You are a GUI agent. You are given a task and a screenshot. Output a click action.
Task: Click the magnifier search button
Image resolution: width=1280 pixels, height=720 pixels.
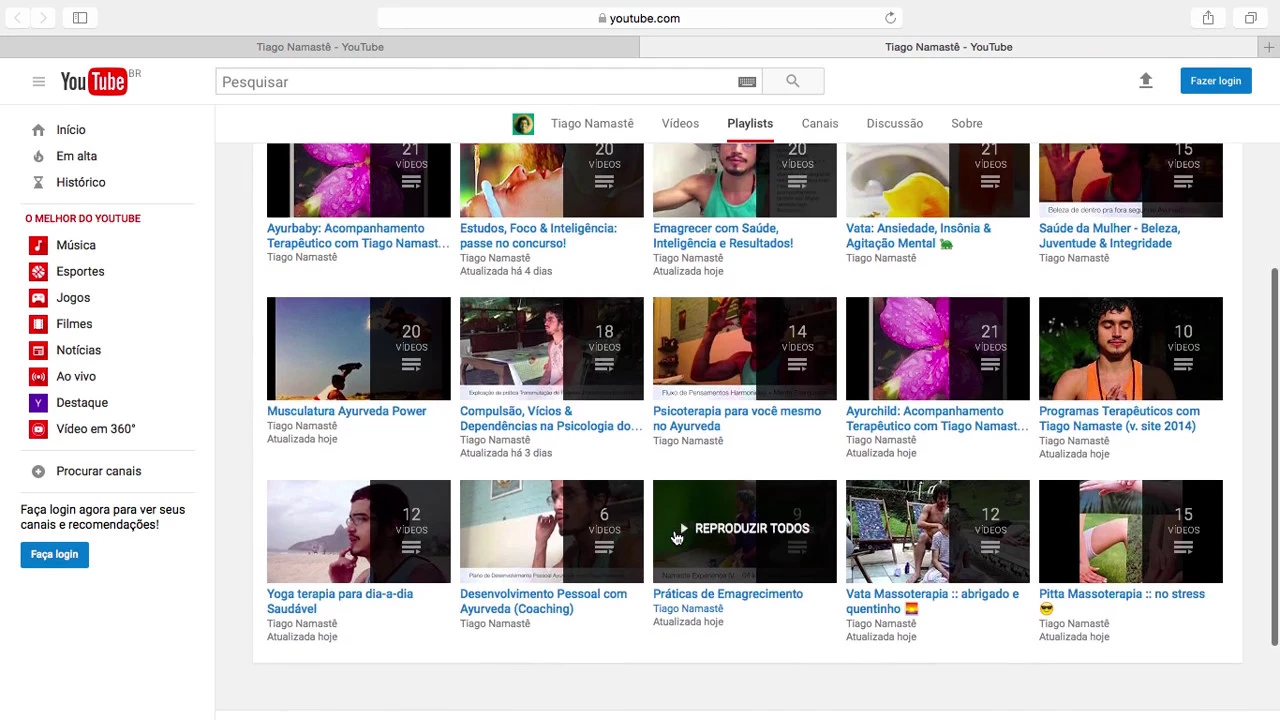(x=793, y=81)
